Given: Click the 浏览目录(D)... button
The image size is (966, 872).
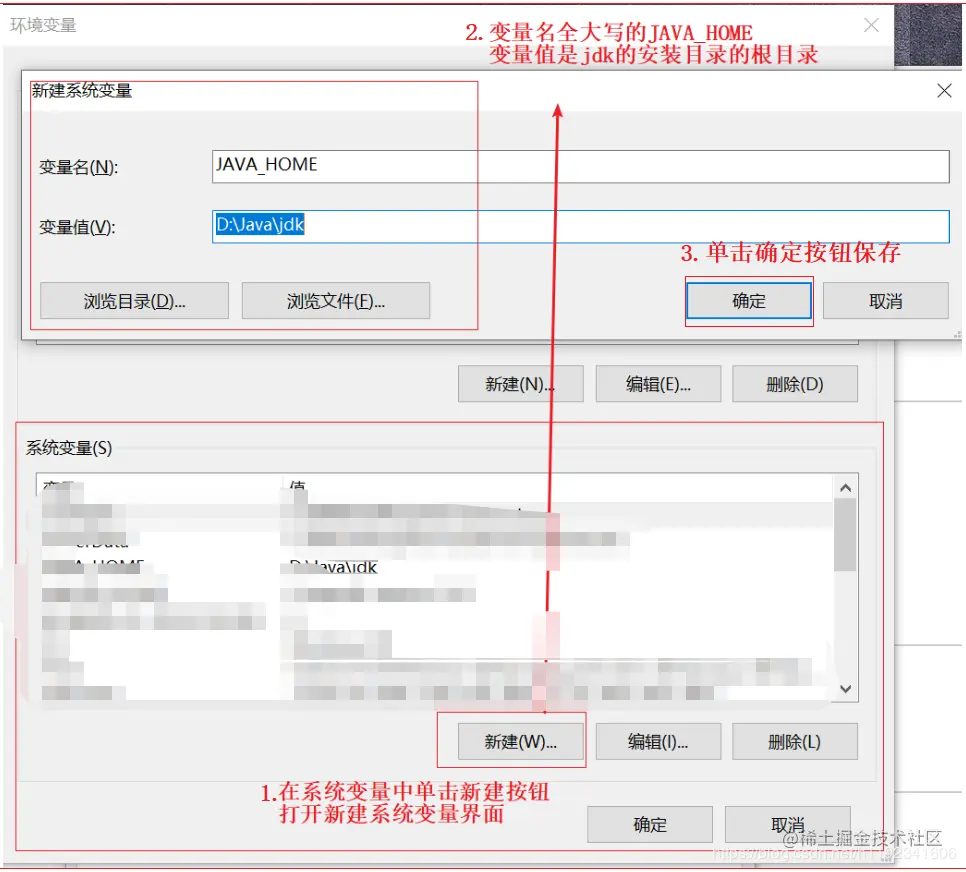Looking at the screenshot, I should click(134, 300).
